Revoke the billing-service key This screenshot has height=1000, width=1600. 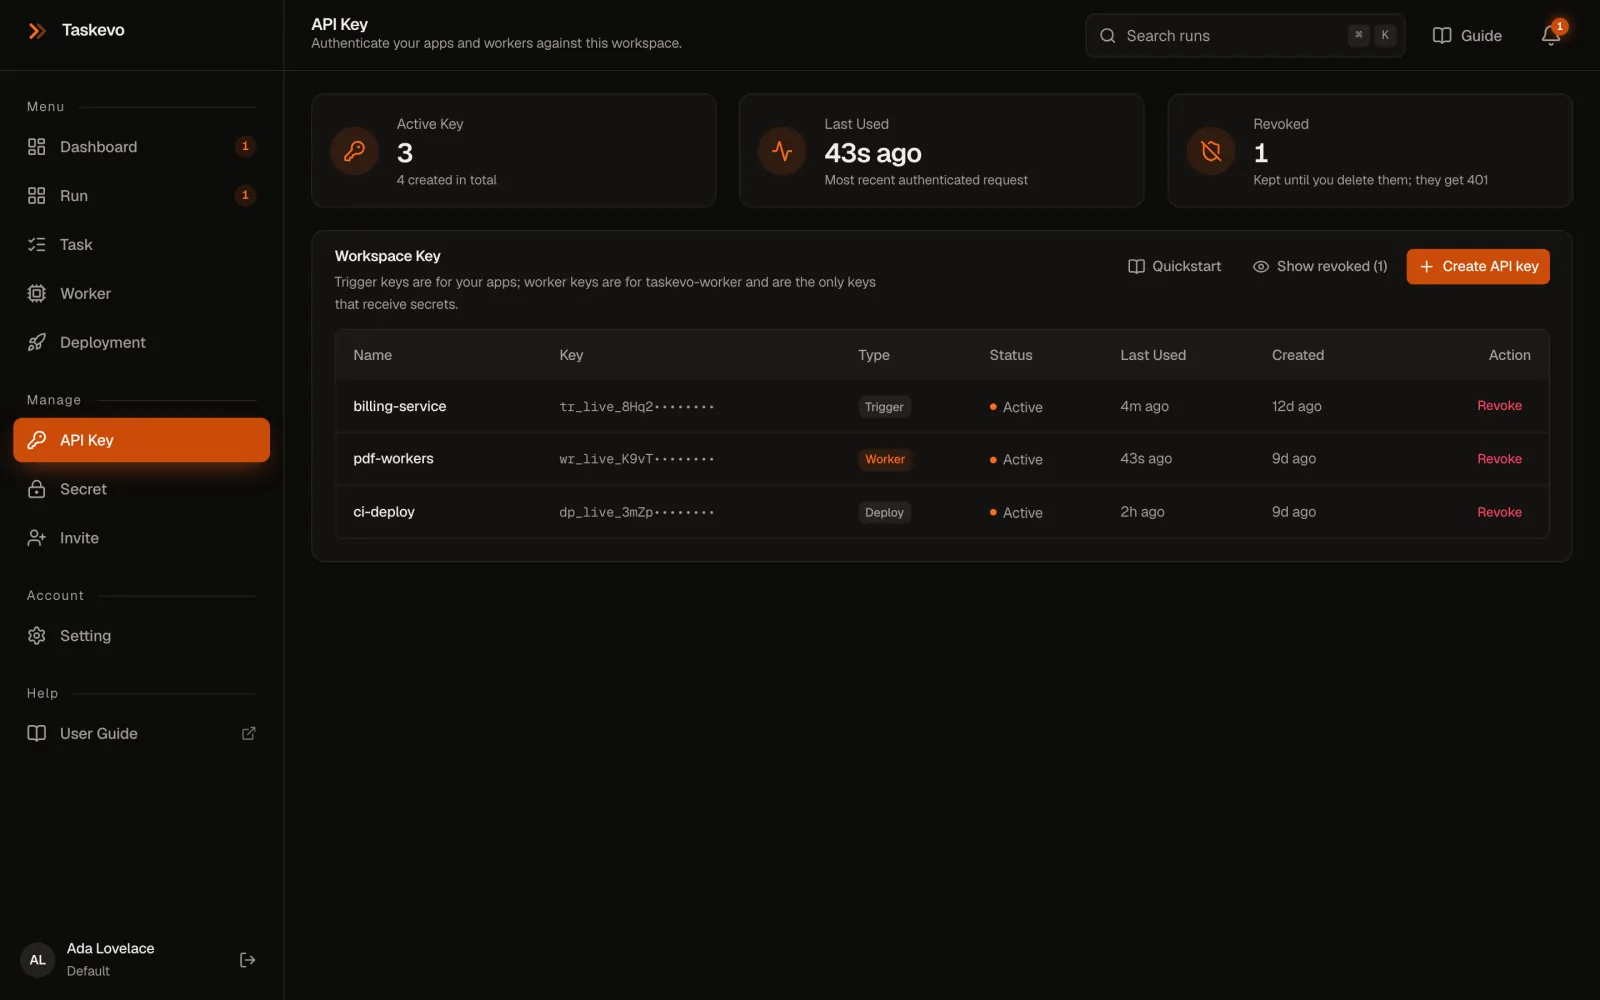point(1499,406)
